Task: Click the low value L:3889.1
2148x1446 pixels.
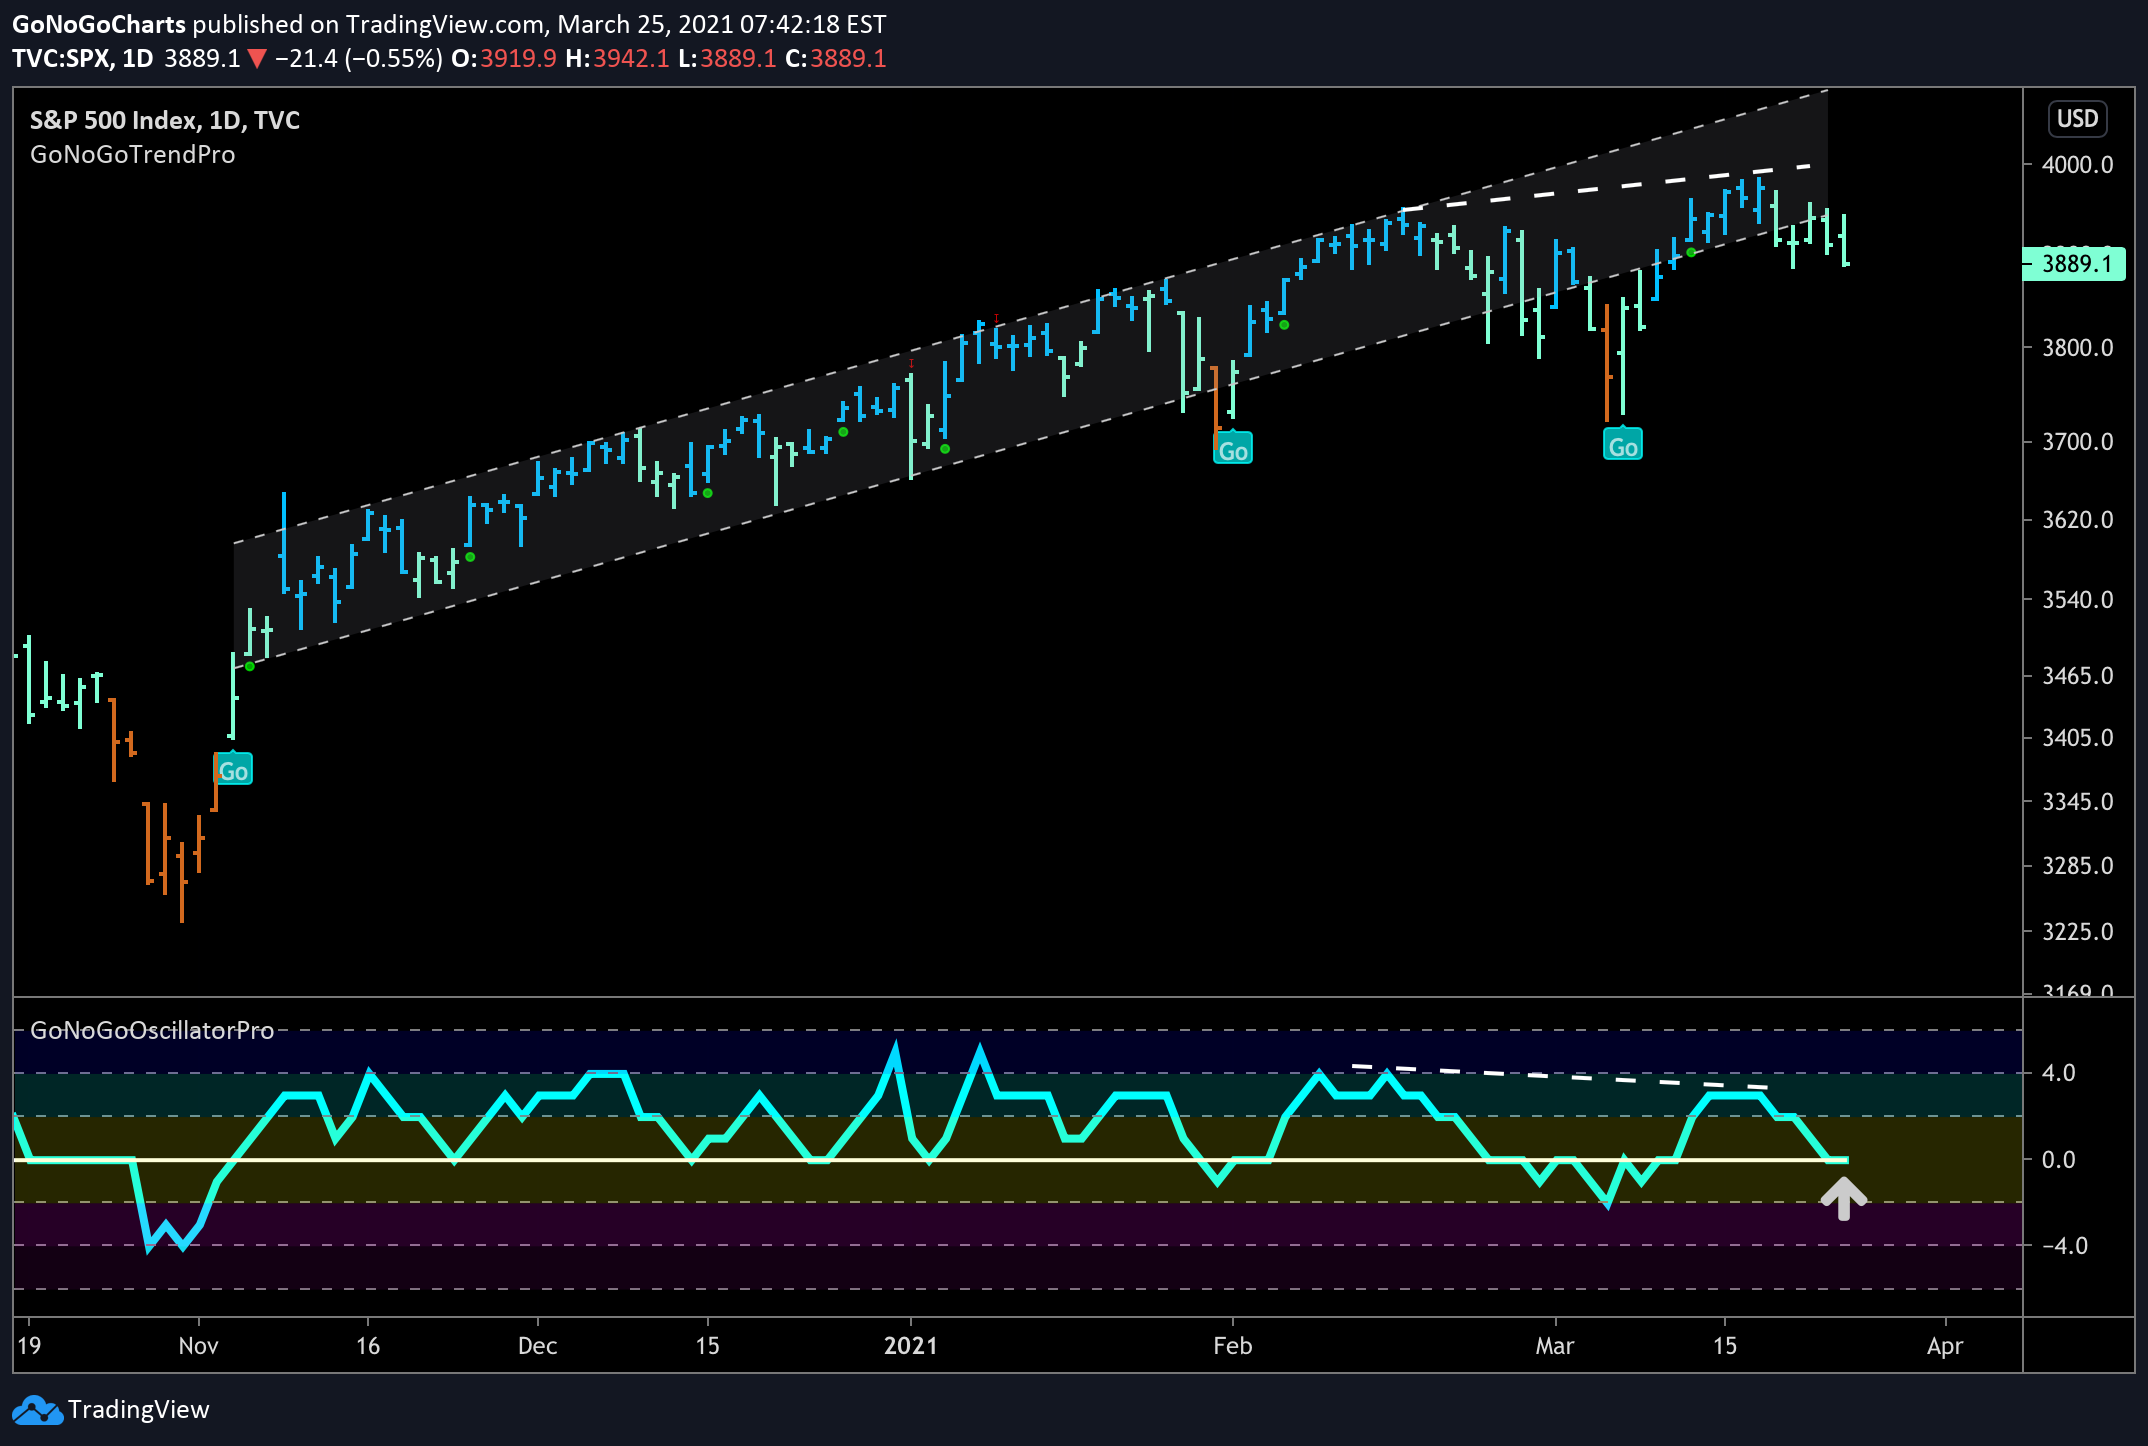Action: point(727,59)
